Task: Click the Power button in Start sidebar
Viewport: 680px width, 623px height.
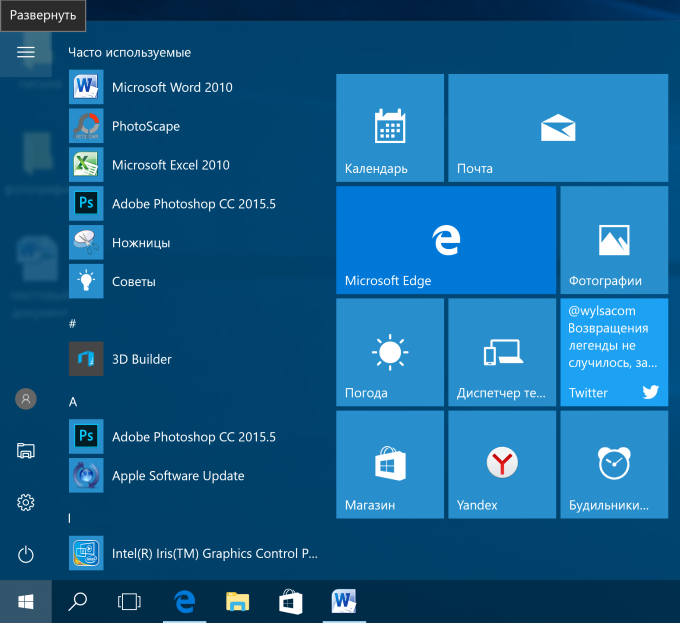Action: tap(26, 555)
